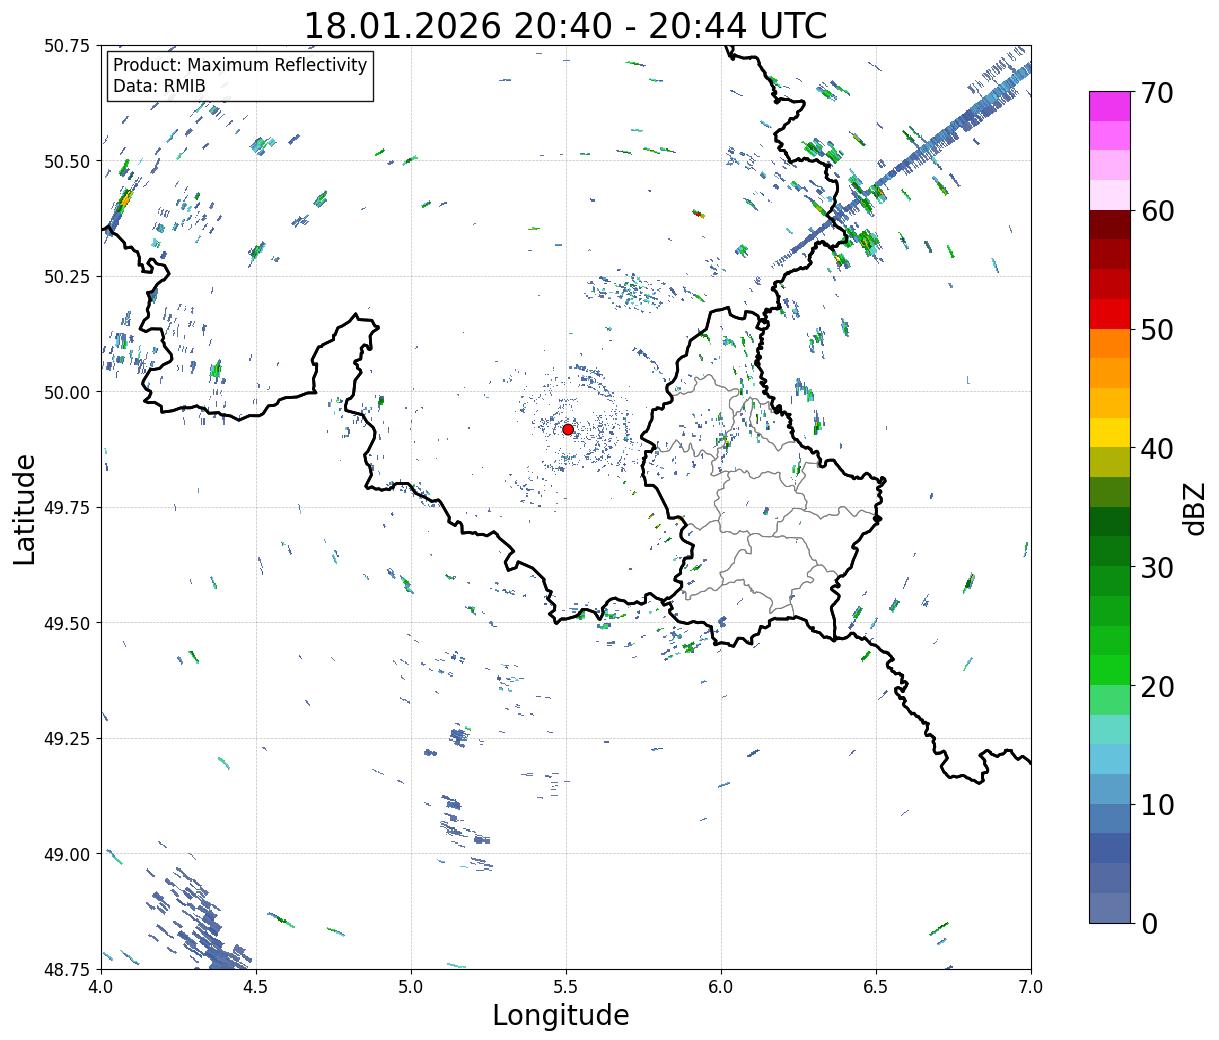This screenshot has width=1219, height=1040.
Task: Click the longitude tick label 5.5
Action: (566, 987)
